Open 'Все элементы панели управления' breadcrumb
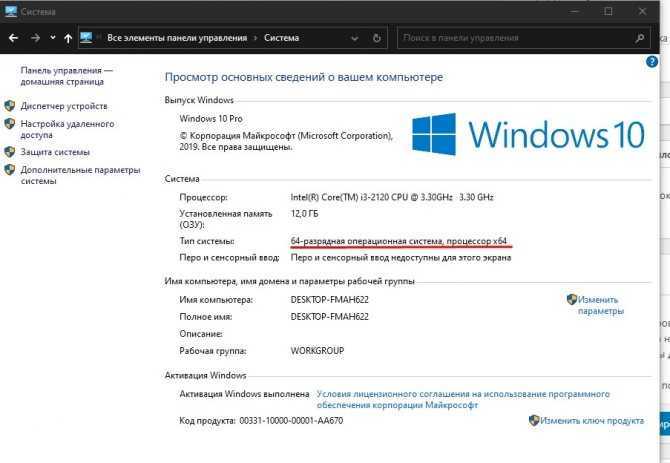The height and width of the screenshot is (463, 670). 177,38
